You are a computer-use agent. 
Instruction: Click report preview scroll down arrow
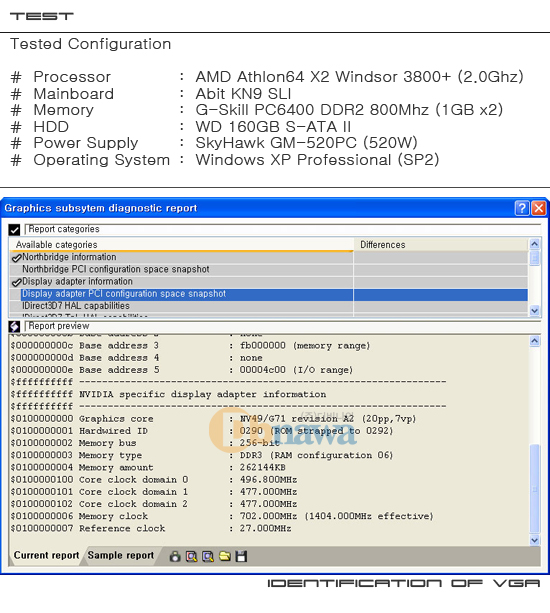pos(534,540)
